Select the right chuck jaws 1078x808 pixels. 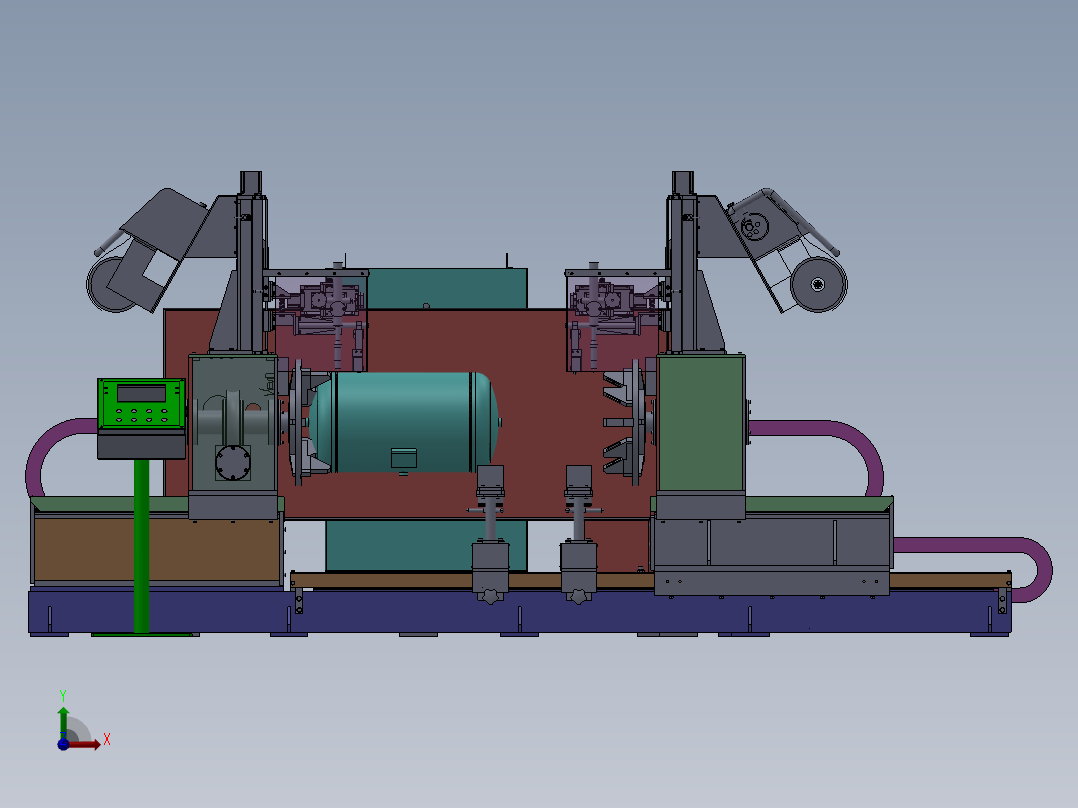click(x=626, y=422)
